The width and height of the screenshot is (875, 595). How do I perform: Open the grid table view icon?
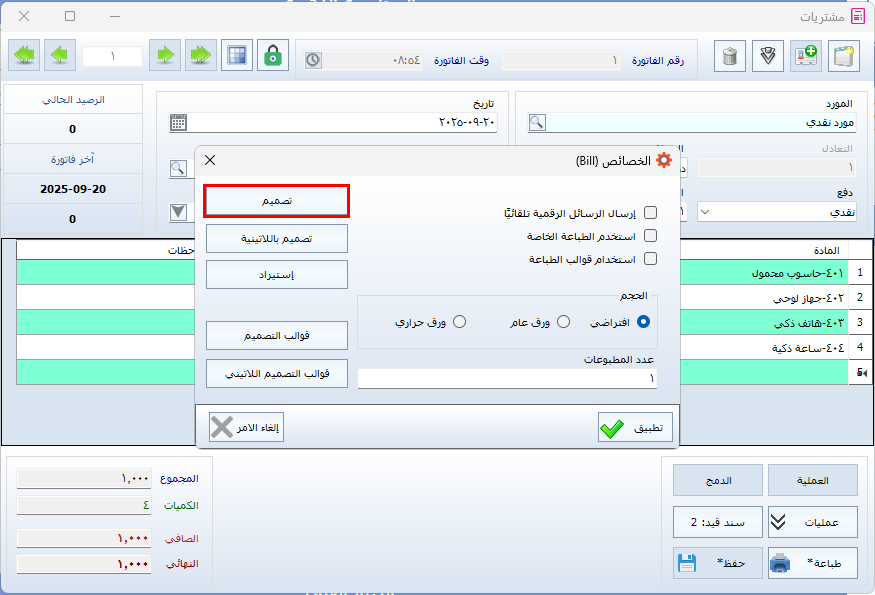click(236, 56)
